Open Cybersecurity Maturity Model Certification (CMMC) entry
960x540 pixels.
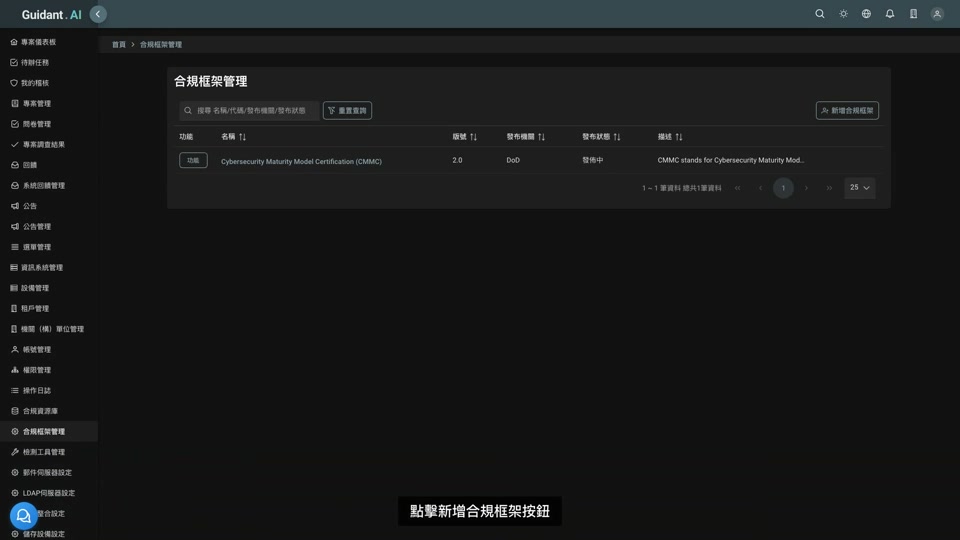[x=301, y=162]
